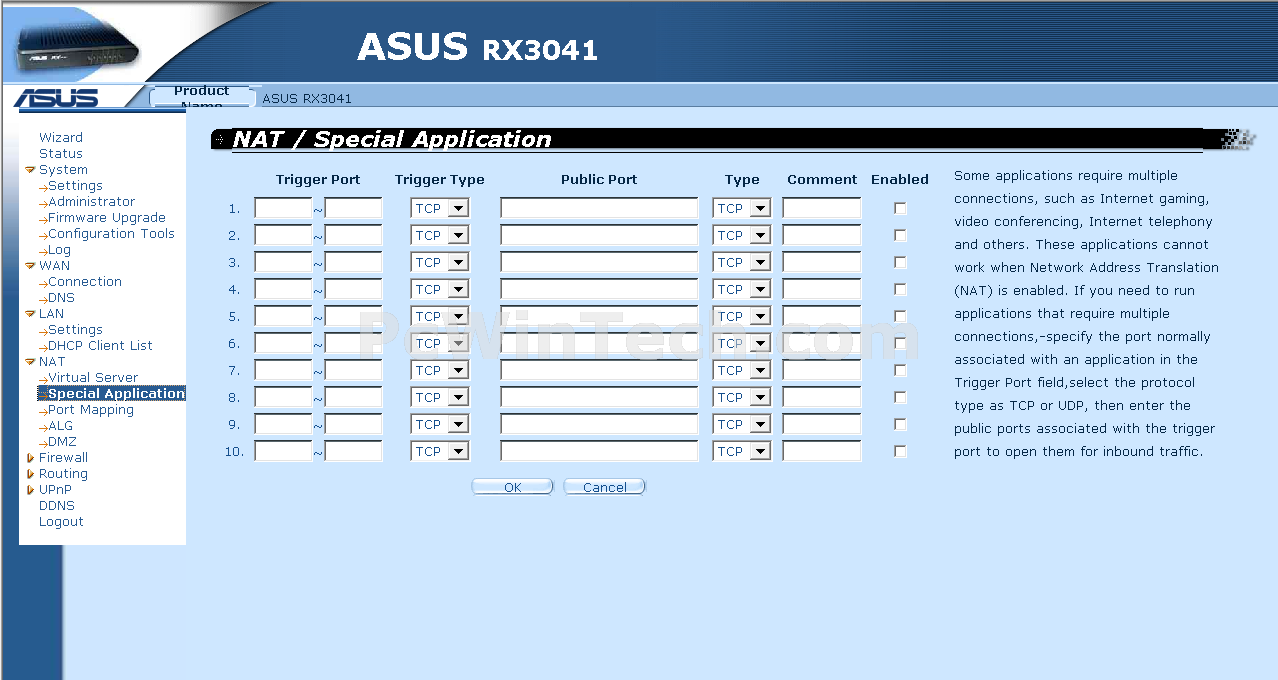Open the Status page
The height and width of the screenshot is (680, 1278).
tap(61, 154)
